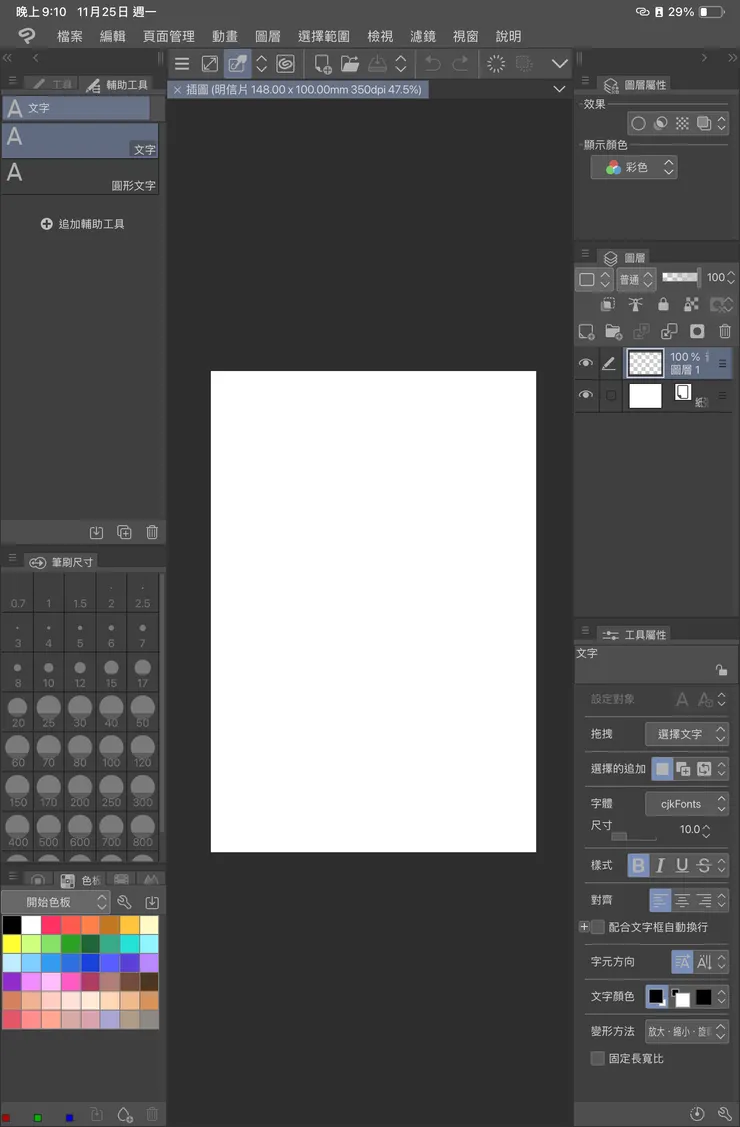The image size is (740, 1127).
Task: Select the 圖形文字 sub tool
Action: coord(80,176)
